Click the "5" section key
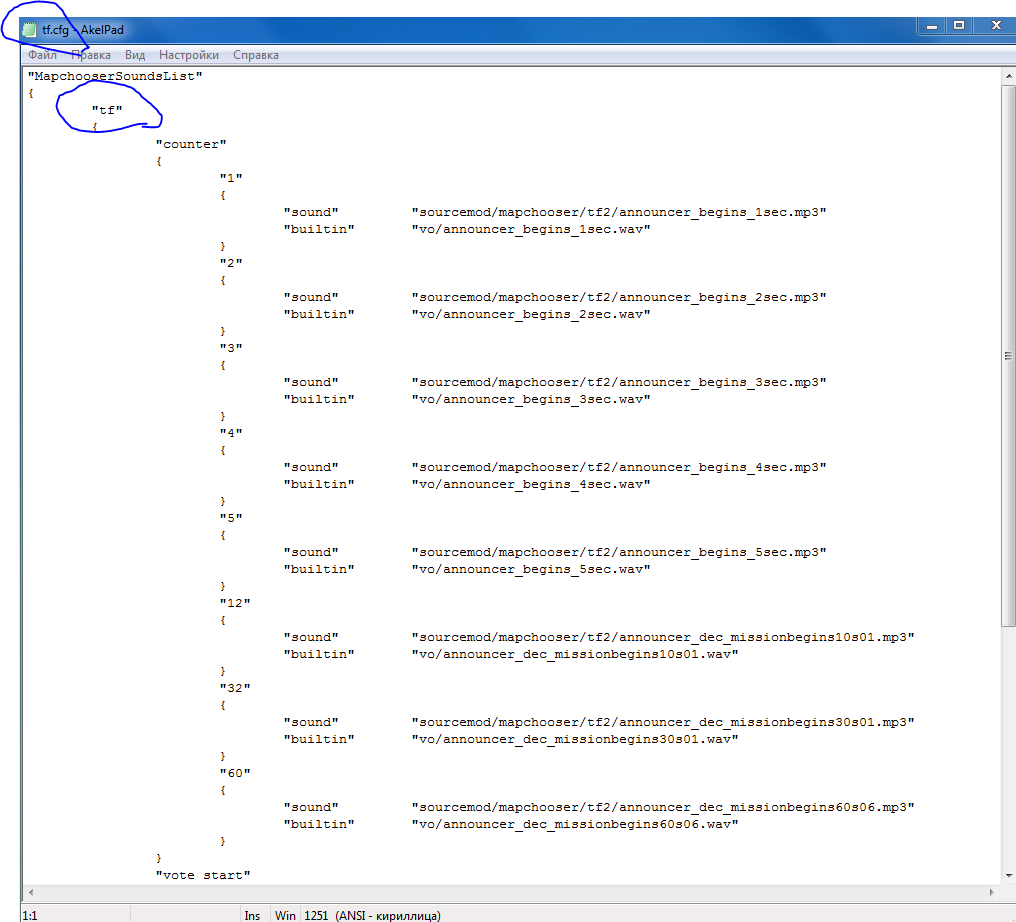Viewport: 1016px width, 922px height. point(231,518)
